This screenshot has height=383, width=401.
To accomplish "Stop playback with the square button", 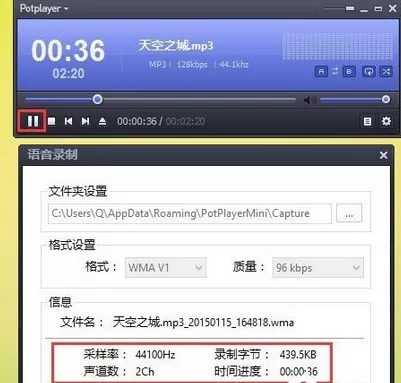I will tap(51, 121).
